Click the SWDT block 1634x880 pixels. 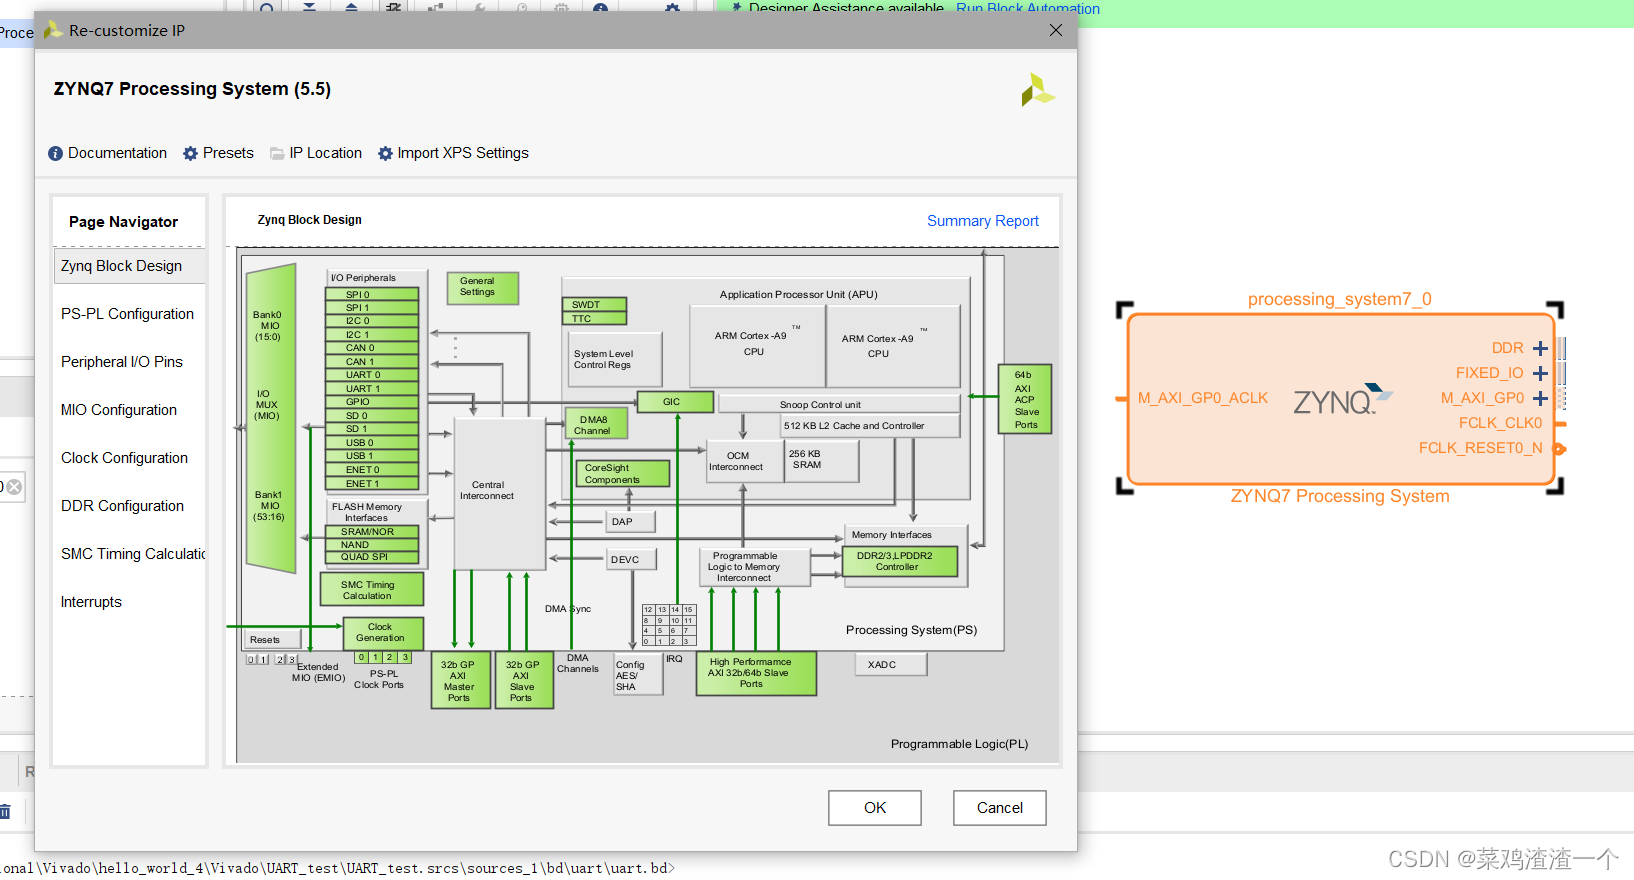(594, 305)
